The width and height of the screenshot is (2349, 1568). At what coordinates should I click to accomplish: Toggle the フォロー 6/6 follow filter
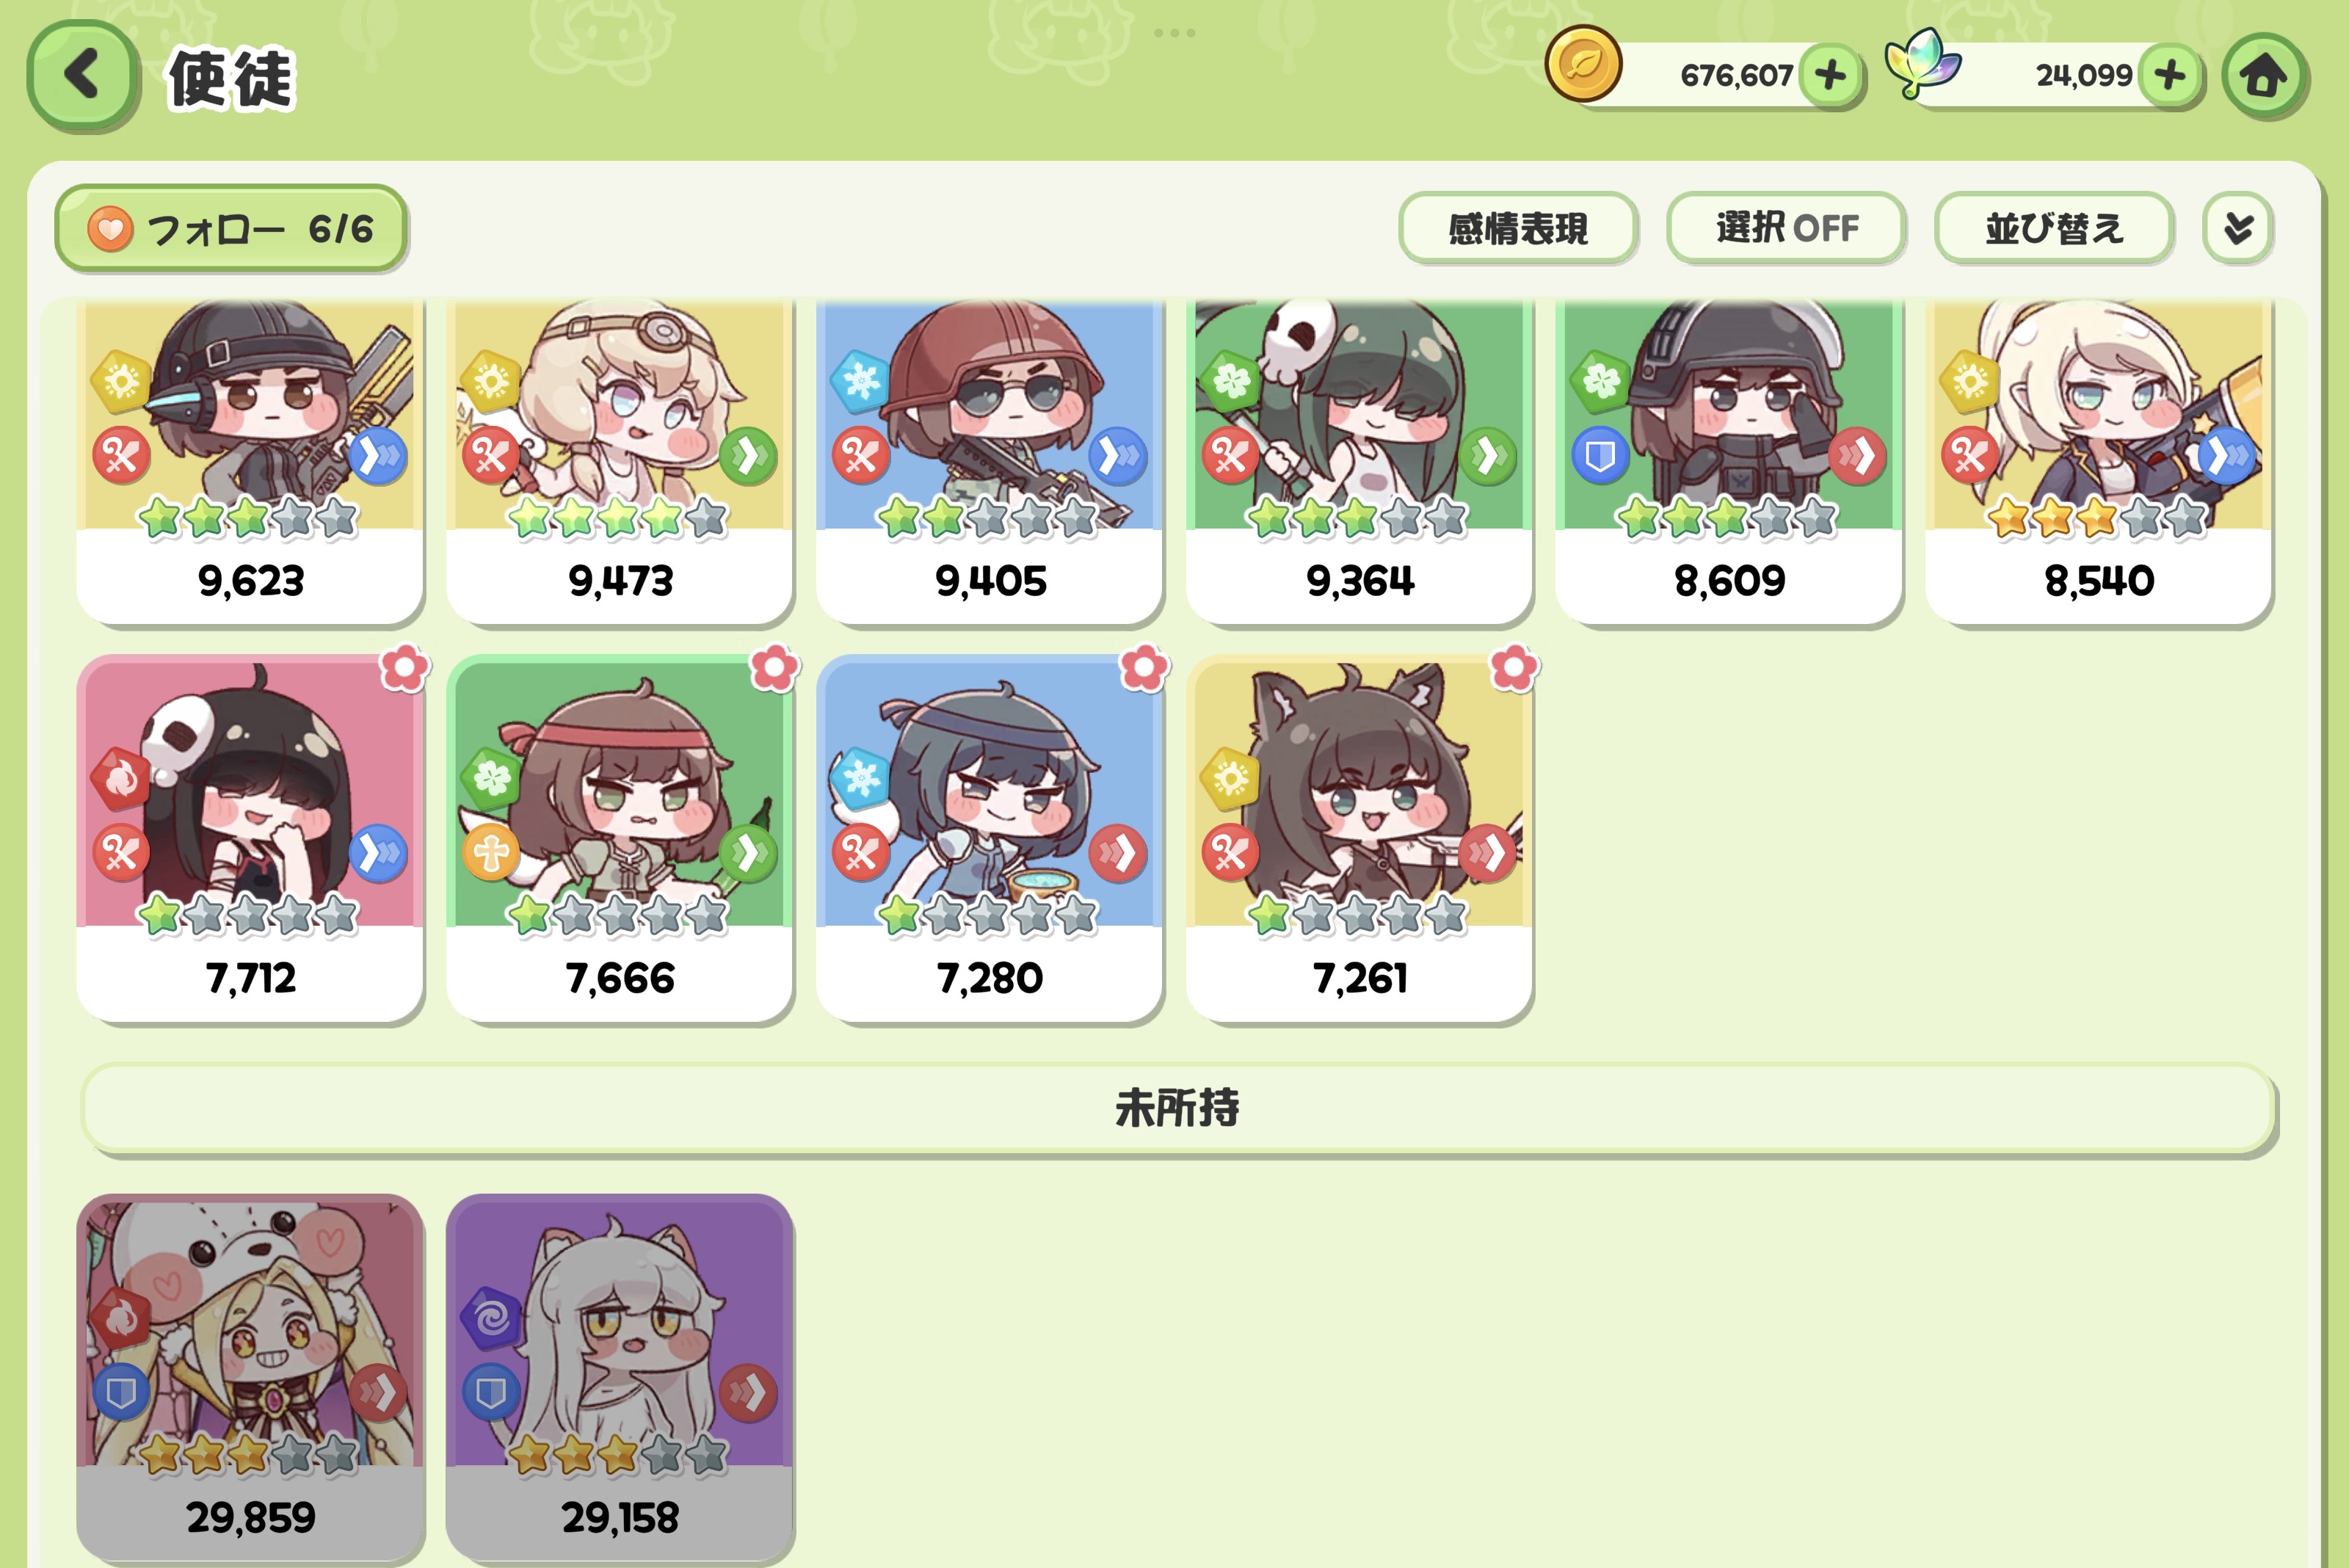[x=231, y=229]
